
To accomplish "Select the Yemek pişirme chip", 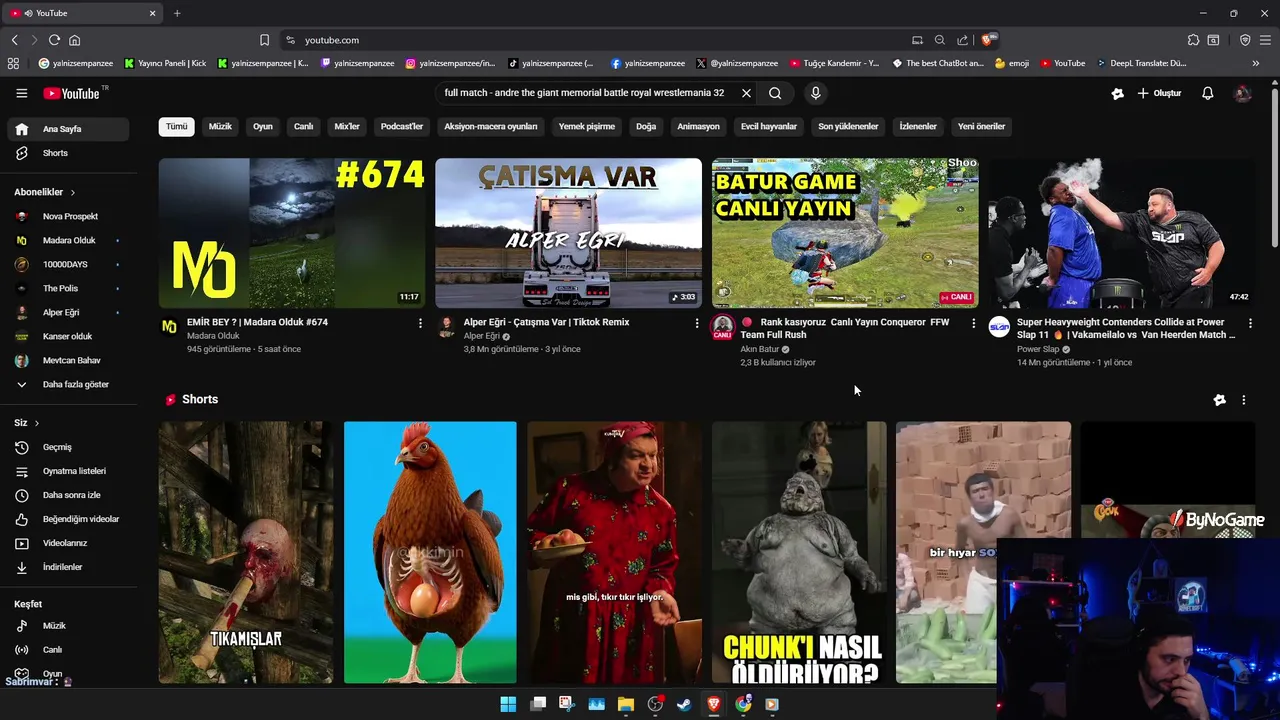I will click(x=587, y=127).
